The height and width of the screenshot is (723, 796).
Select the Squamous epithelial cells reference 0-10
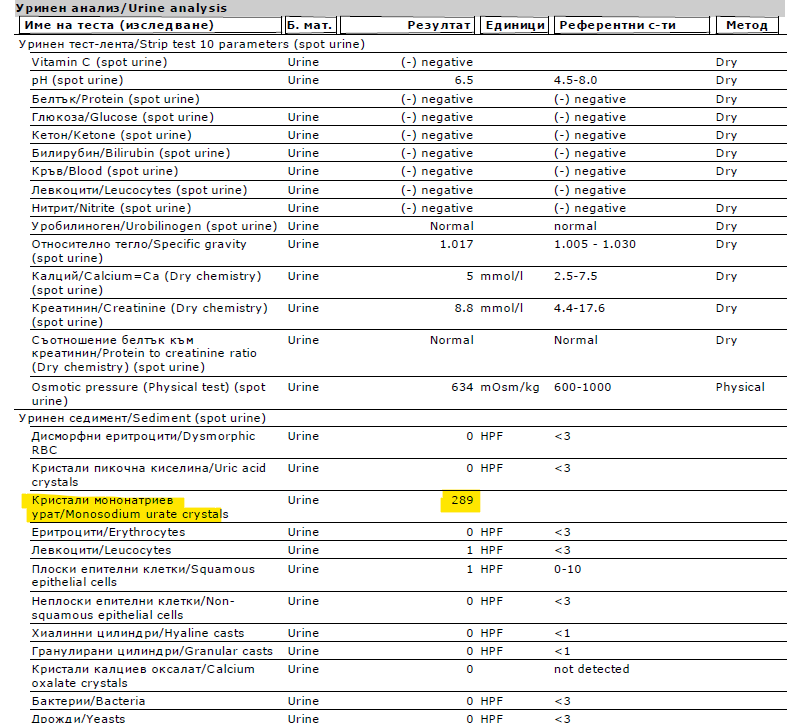click(567, 569)
